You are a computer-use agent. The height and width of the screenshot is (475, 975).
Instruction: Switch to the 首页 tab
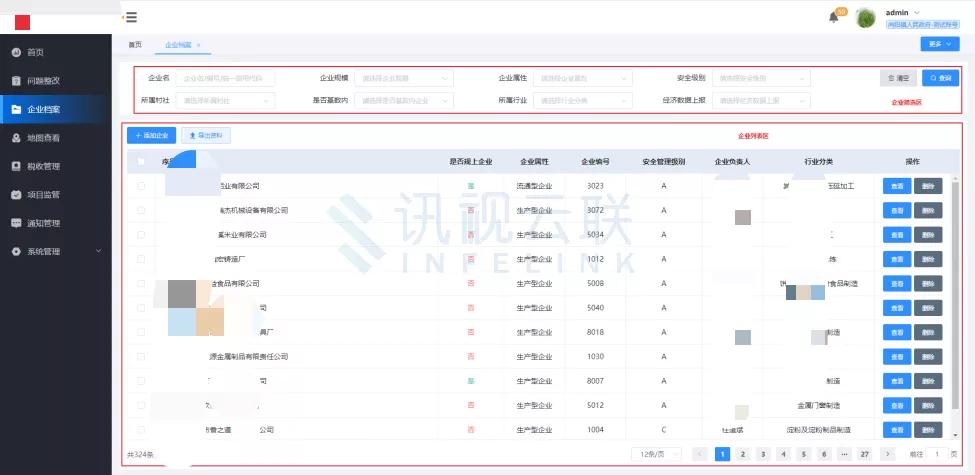[x=134, y=45]
